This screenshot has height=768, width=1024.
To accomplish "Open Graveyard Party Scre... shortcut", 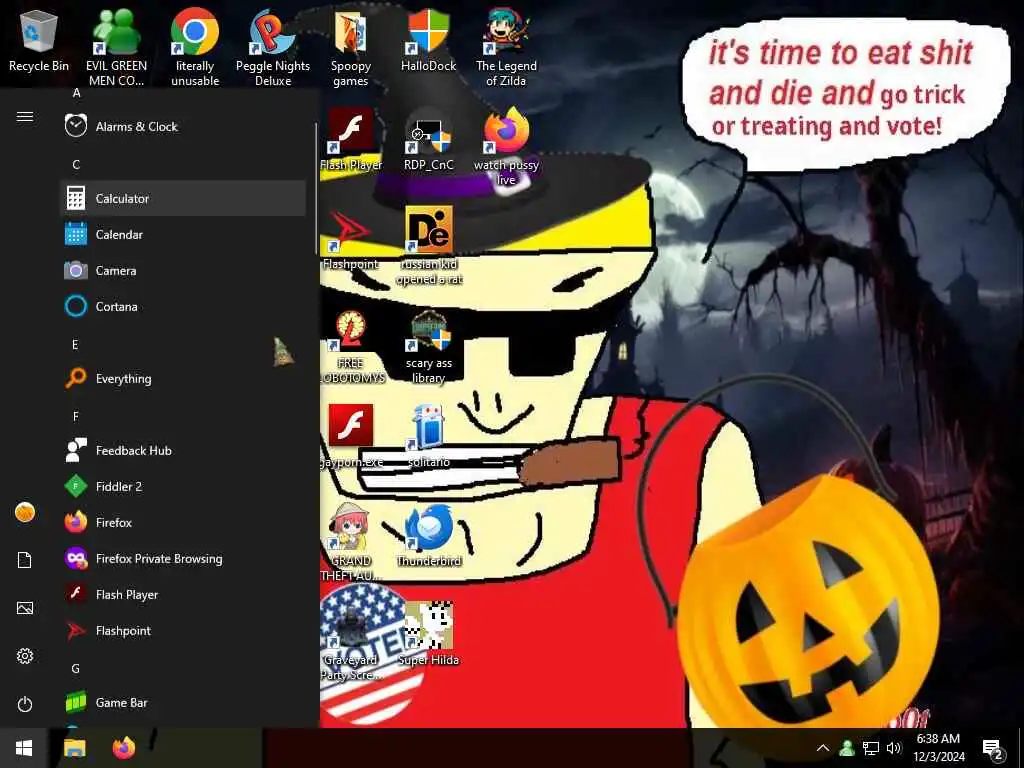I will pyautogui.click(x=351, y=641).
